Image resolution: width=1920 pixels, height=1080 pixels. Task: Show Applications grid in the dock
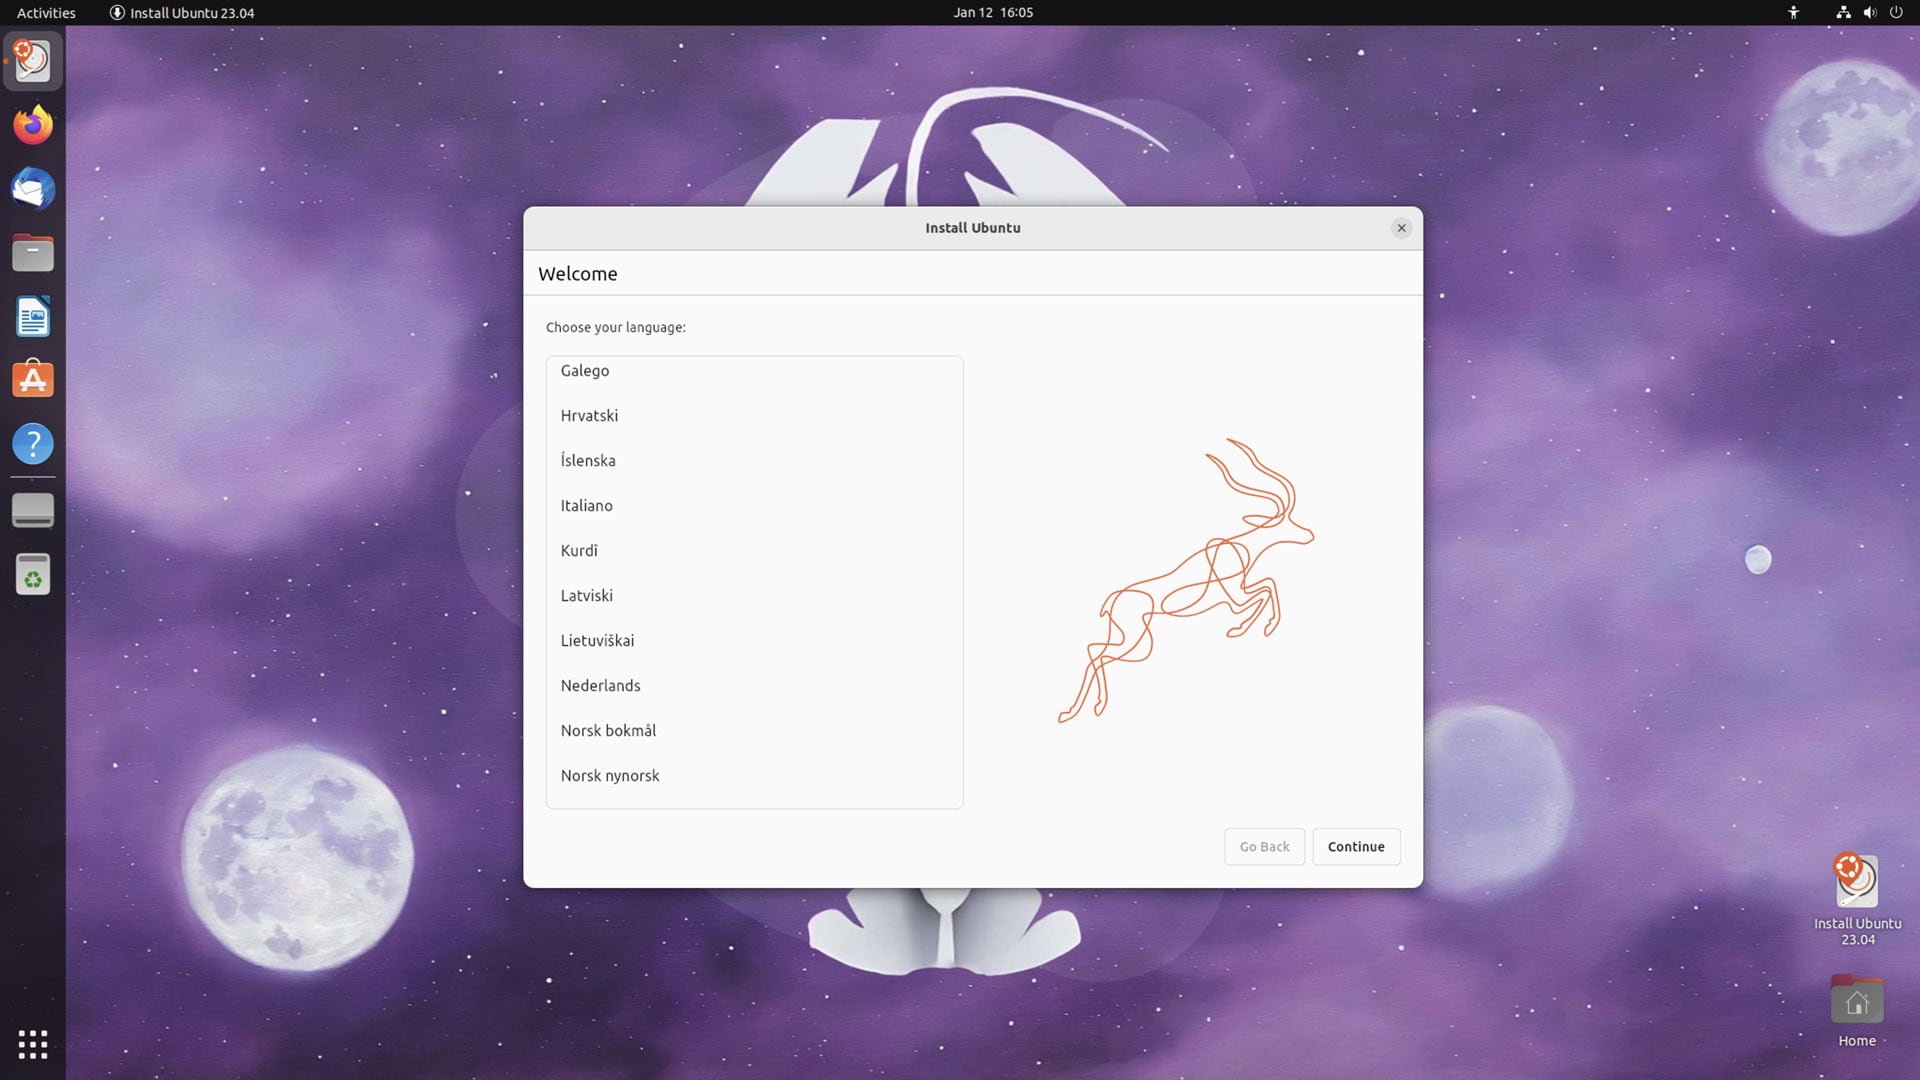[x=33, y=1044]
